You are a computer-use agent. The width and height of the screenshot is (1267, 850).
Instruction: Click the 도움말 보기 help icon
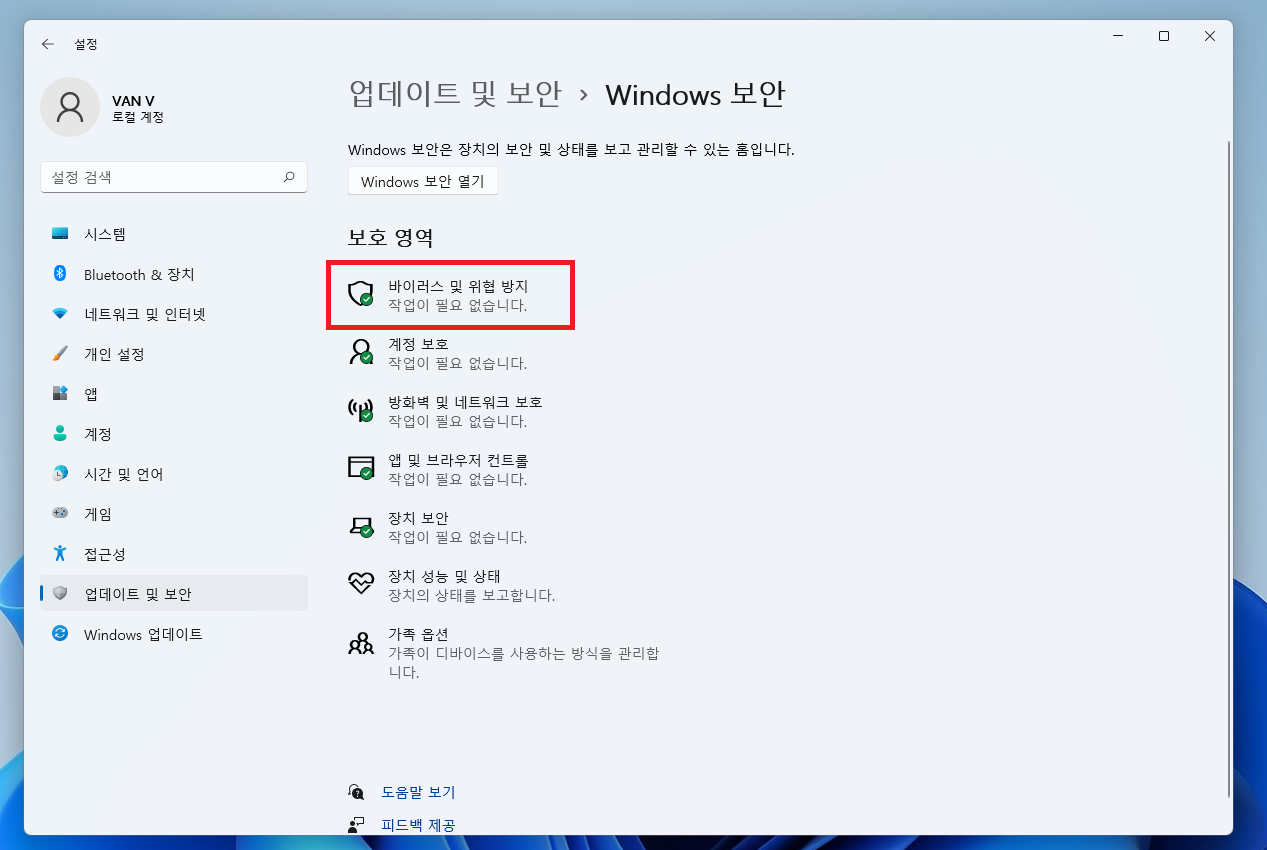click(356, 792)
